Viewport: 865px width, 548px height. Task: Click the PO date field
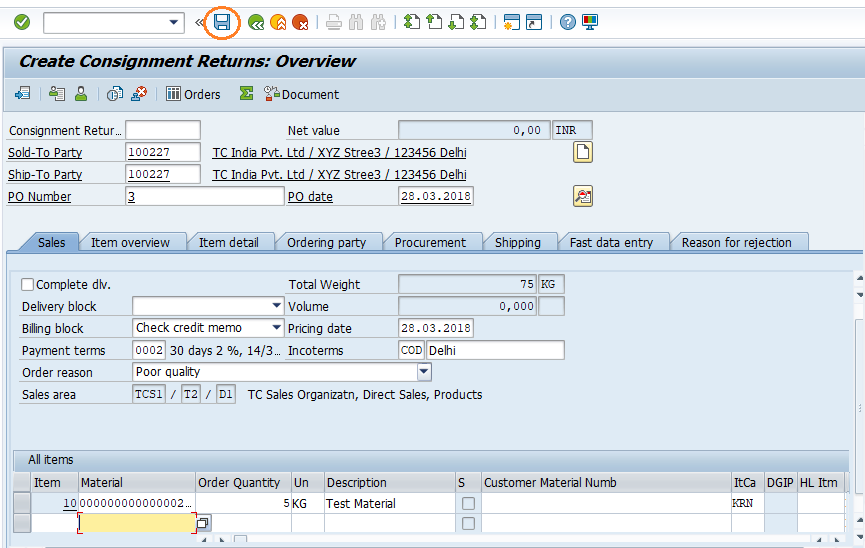click(436, 196)
